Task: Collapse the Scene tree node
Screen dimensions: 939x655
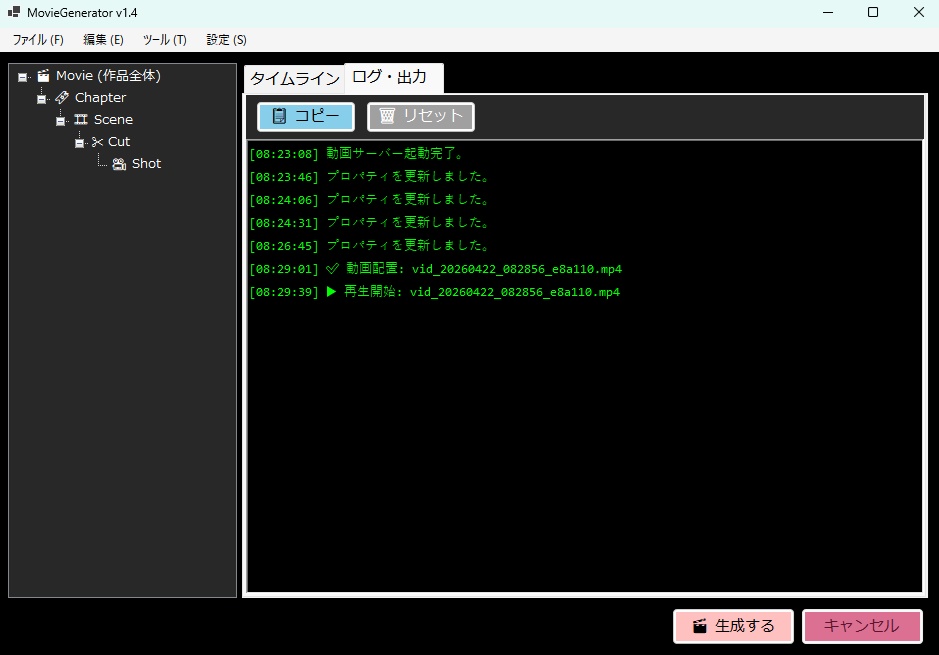Action: coord(60,122)
